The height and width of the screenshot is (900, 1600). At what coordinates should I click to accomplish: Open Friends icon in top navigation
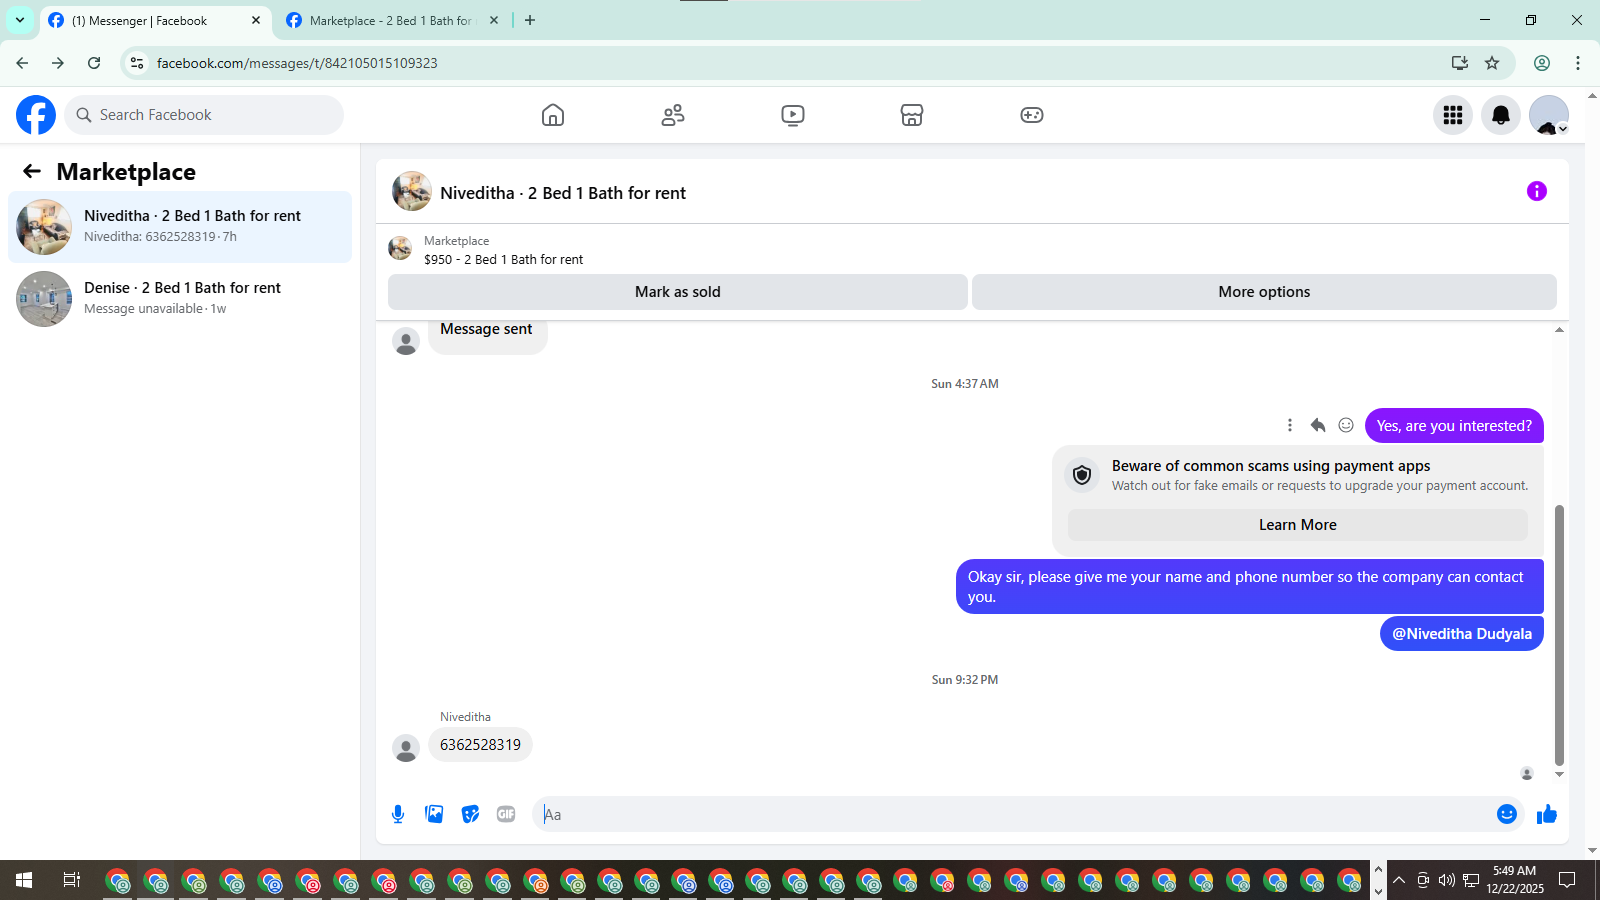(x=673, y=115)
